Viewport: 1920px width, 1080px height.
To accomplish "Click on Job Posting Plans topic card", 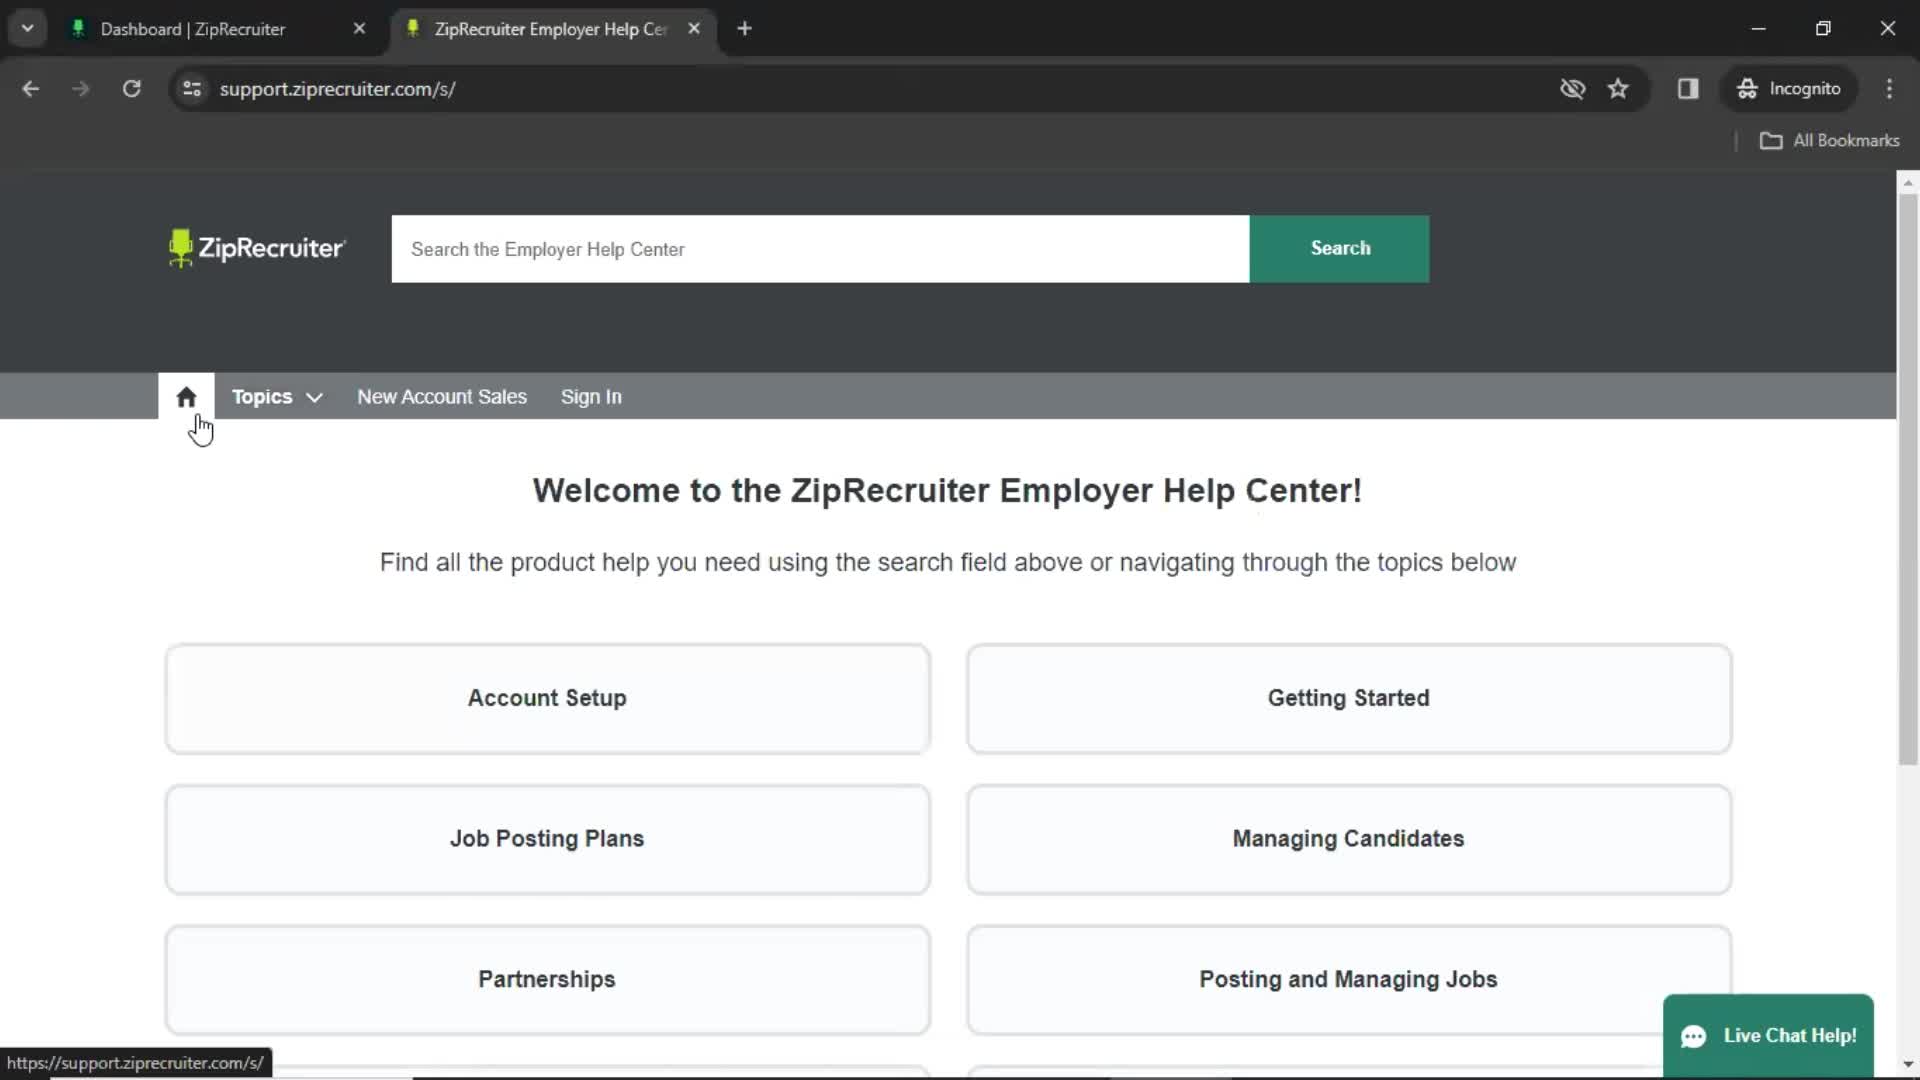I will click(x=546, y=837).
